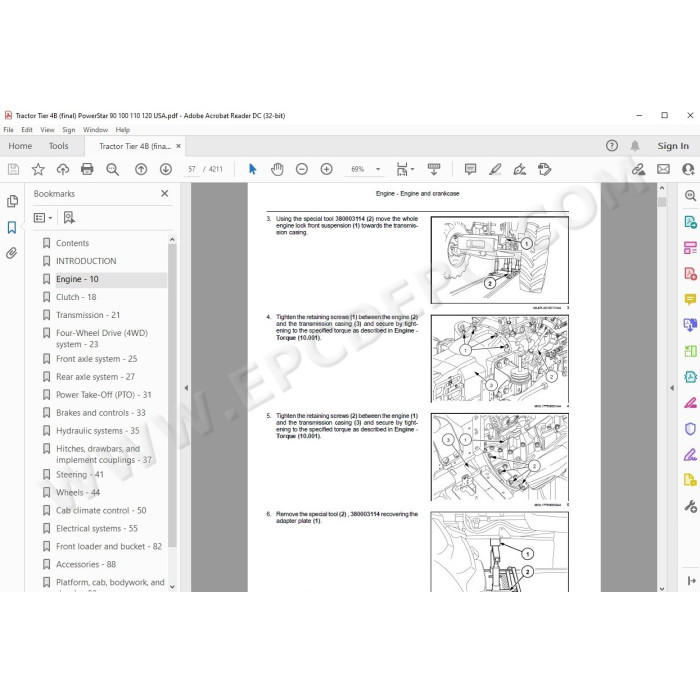The width and height of the screenshot is (700, 700).
Task: Open the Clutch - 18 bookmark
Action: [76, 297]
